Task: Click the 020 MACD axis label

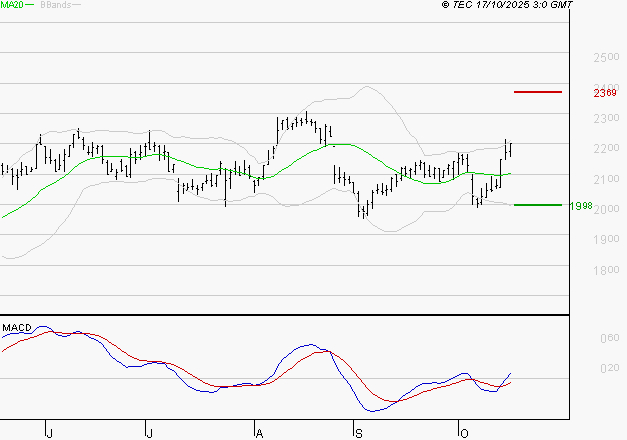Action: pos(609,368)
